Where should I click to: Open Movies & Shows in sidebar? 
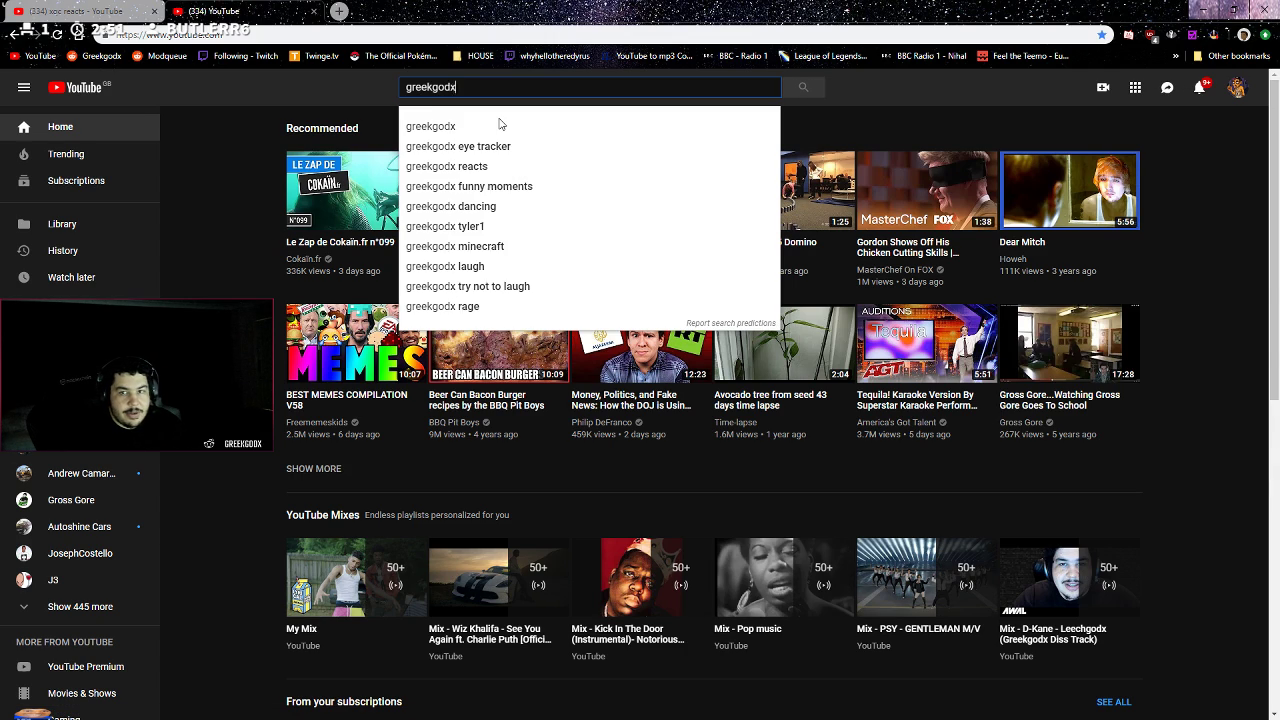pyautogui.click(x=80, y=693)
